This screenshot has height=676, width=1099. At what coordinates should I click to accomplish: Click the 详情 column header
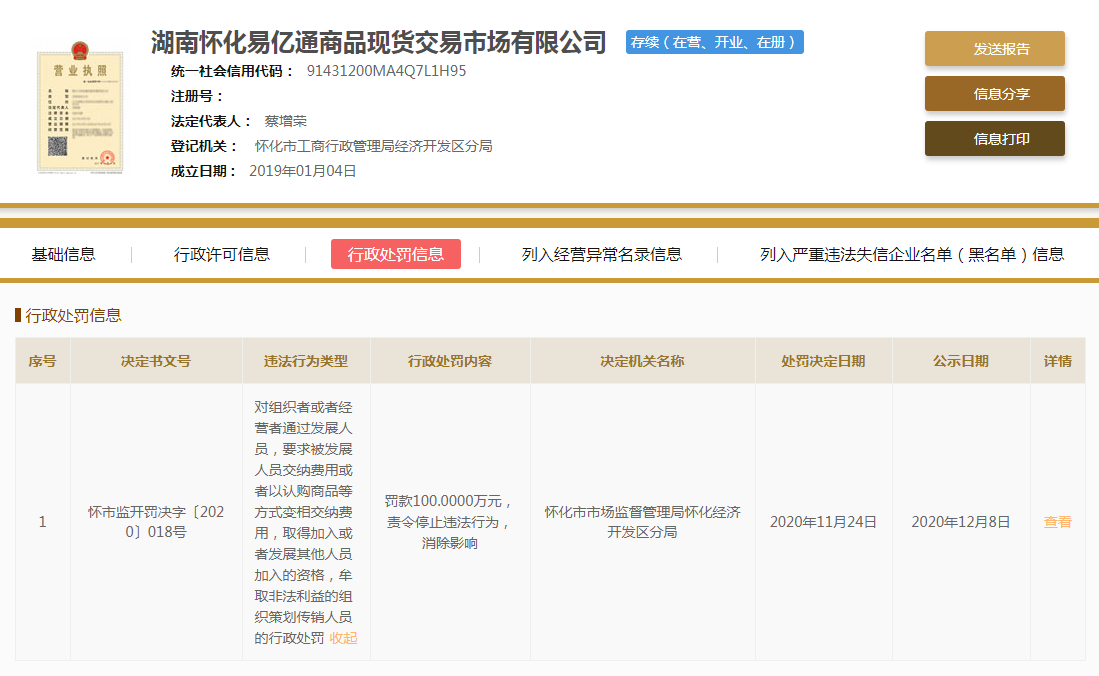tap(1058, 361)
